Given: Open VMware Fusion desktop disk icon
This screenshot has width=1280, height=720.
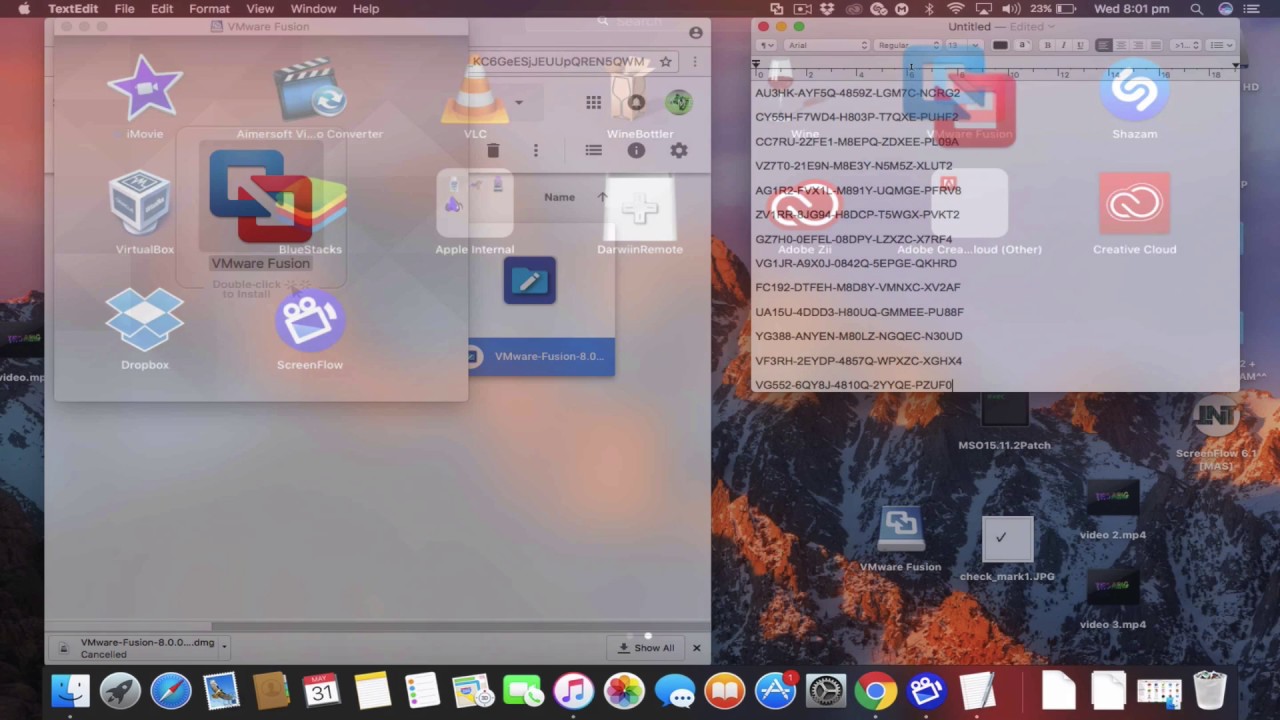Looking at the screenshot, I should pyautogui.click(x=900, y=530).
